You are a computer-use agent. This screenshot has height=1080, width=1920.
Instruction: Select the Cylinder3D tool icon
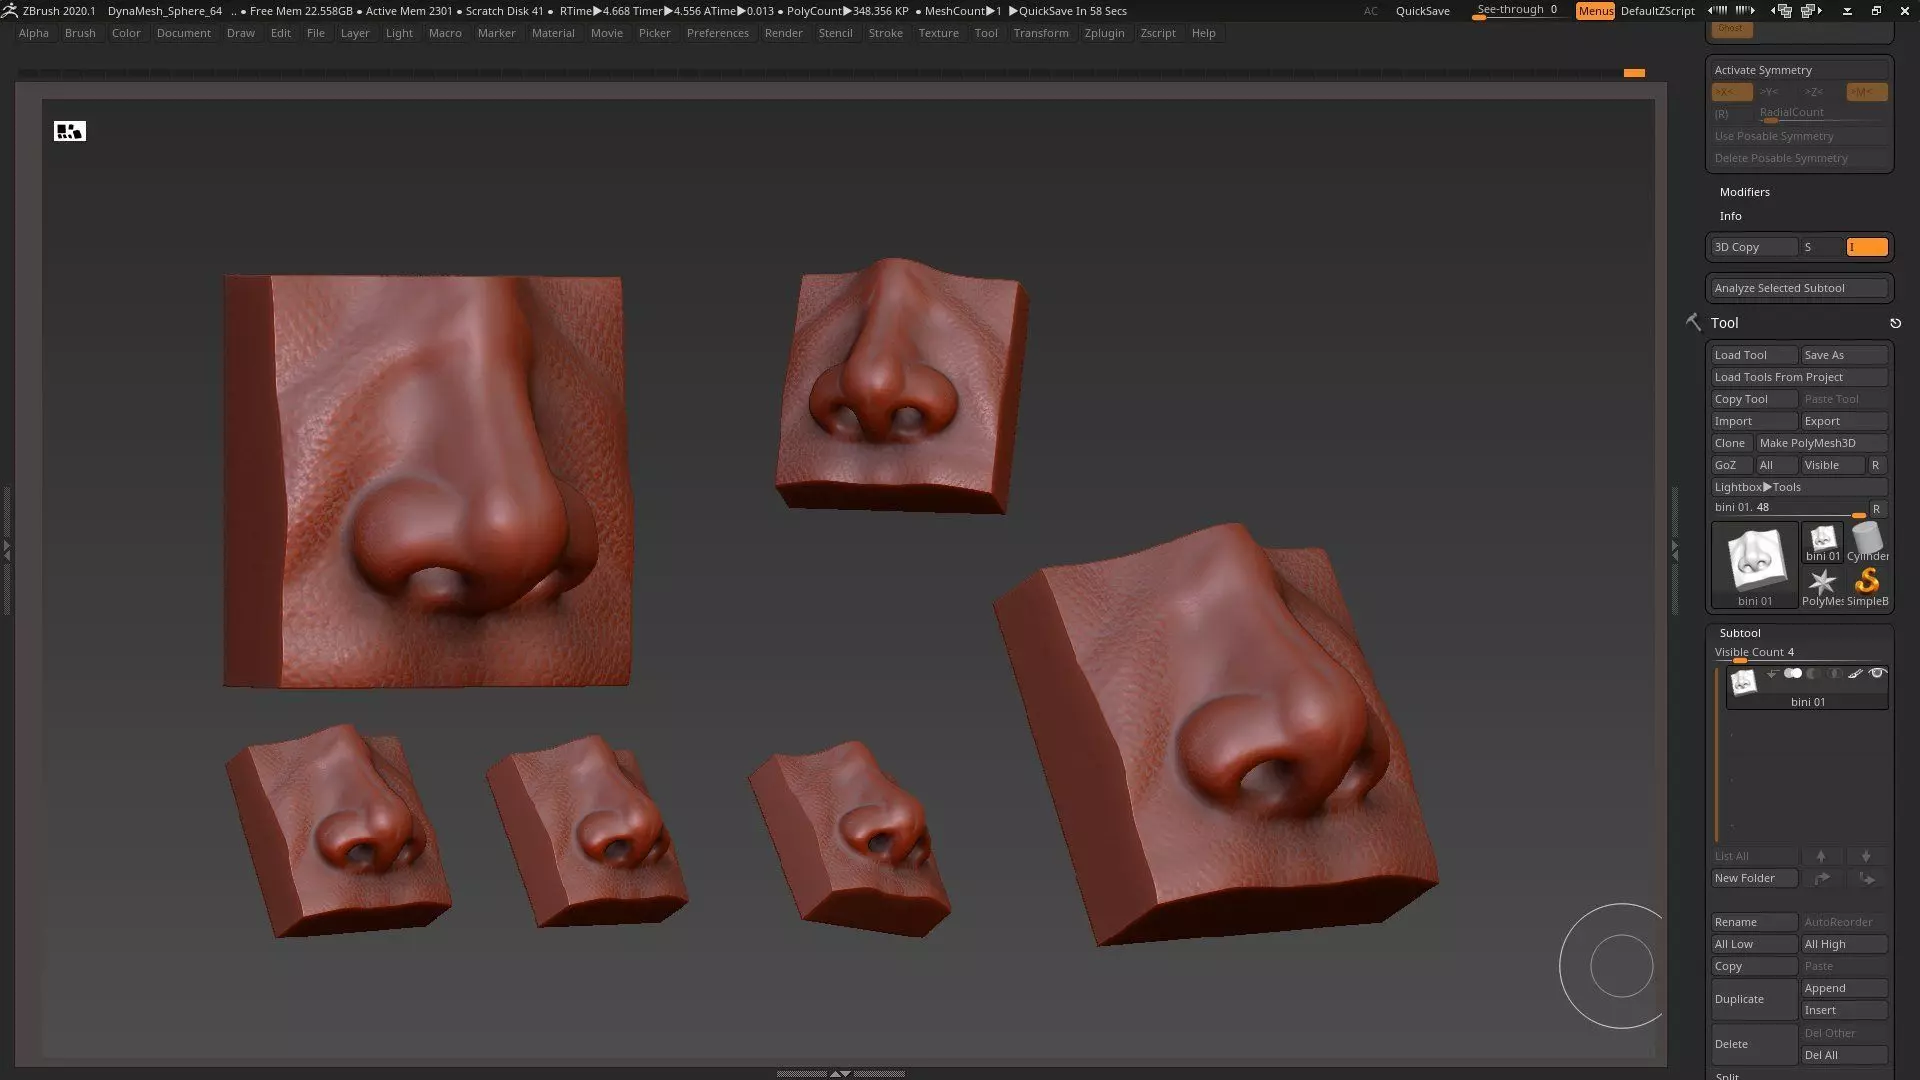(x=1867, y=542)
